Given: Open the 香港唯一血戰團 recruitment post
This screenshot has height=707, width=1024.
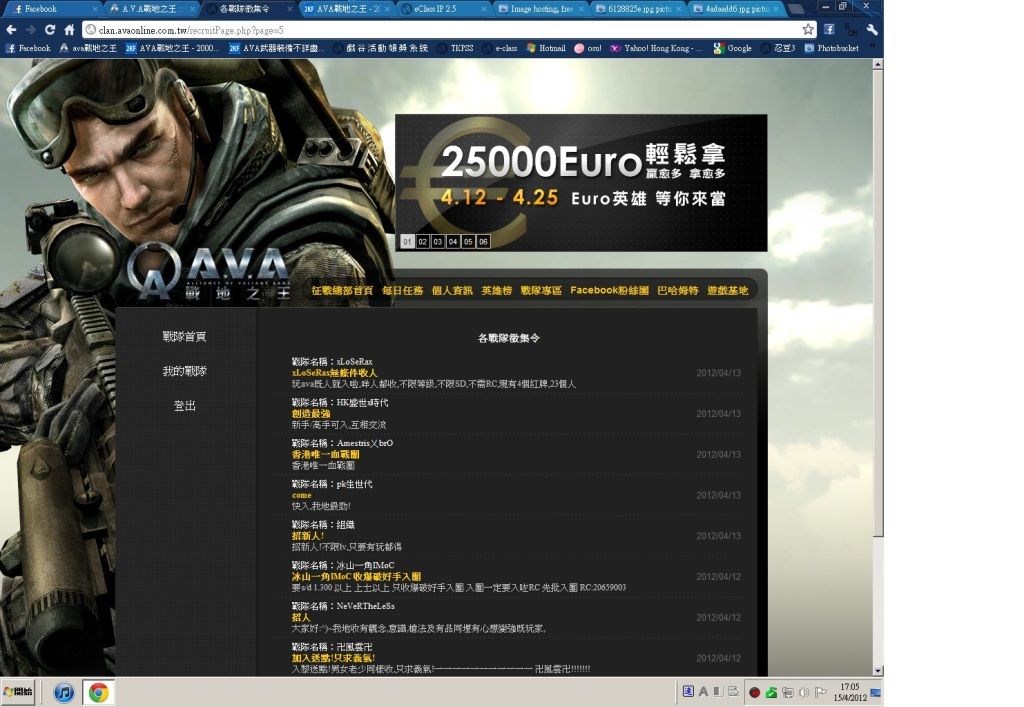Looking at the screenshot, I should coord(325,454).
